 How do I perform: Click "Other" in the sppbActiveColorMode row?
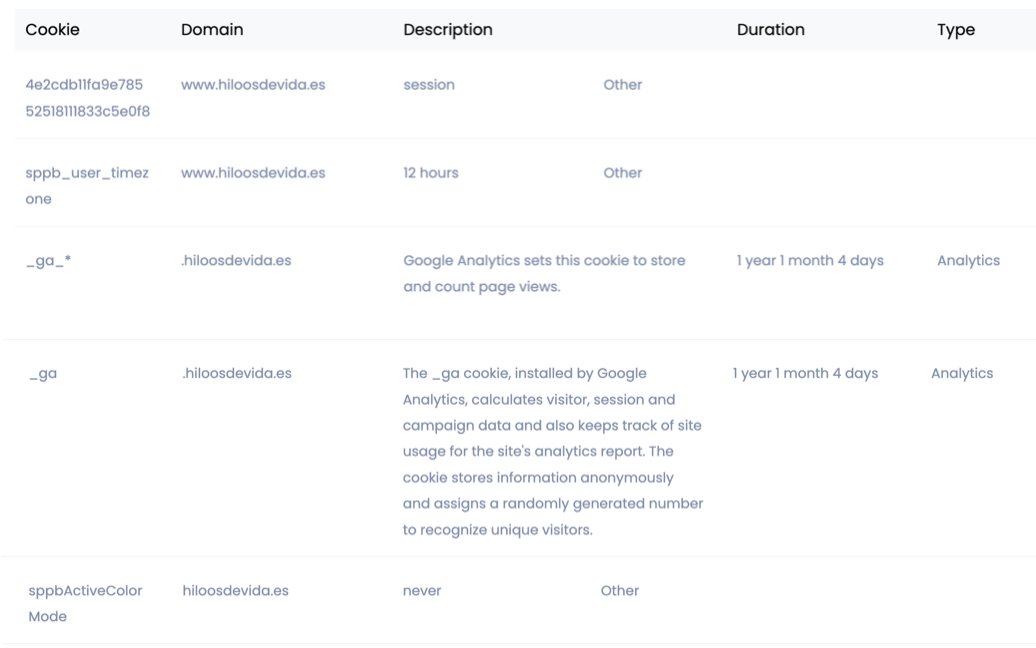pyautogui.click(x=619, y=591)
